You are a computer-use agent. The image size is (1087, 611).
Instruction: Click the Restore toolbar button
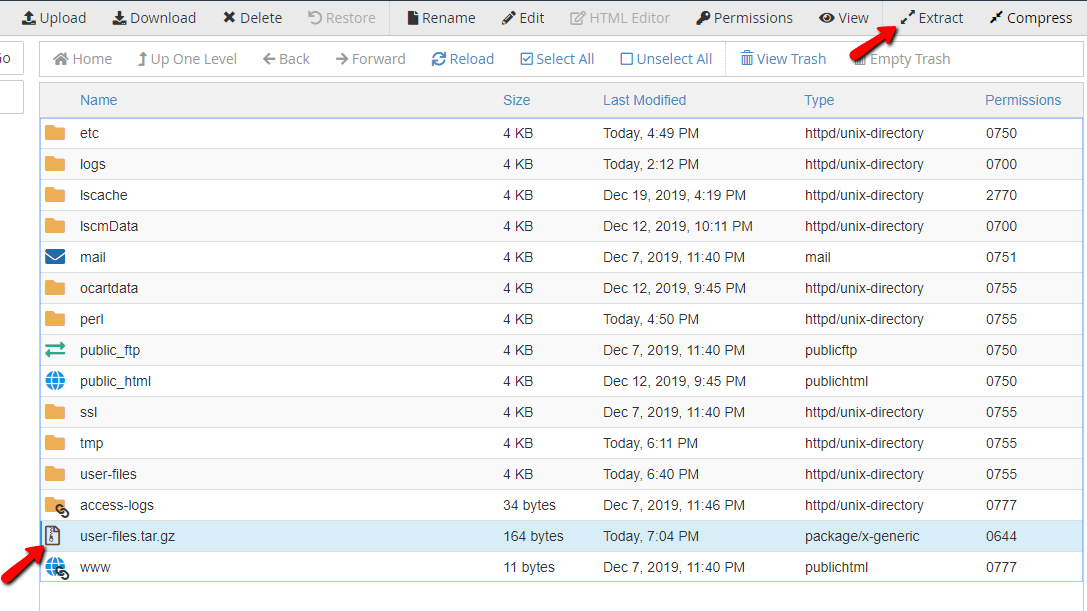click(x=342, y=18)
